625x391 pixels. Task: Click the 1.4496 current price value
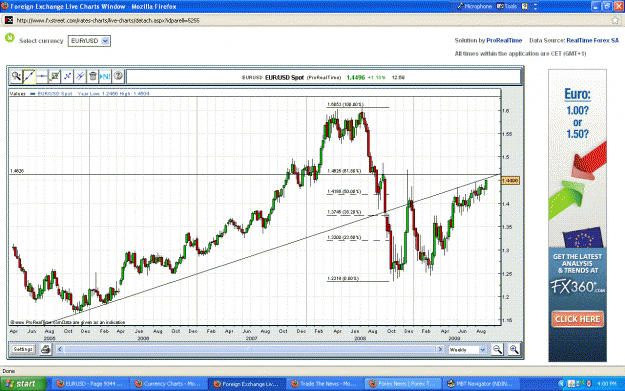(x=356, y=77)
